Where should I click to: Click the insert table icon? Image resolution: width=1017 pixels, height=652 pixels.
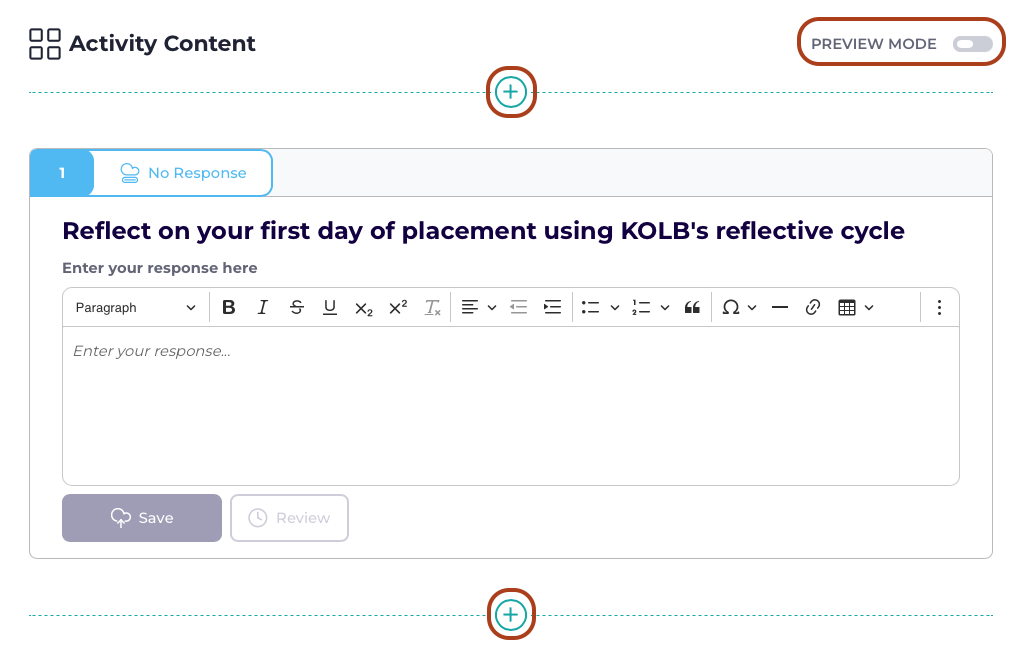pos(847,308)
